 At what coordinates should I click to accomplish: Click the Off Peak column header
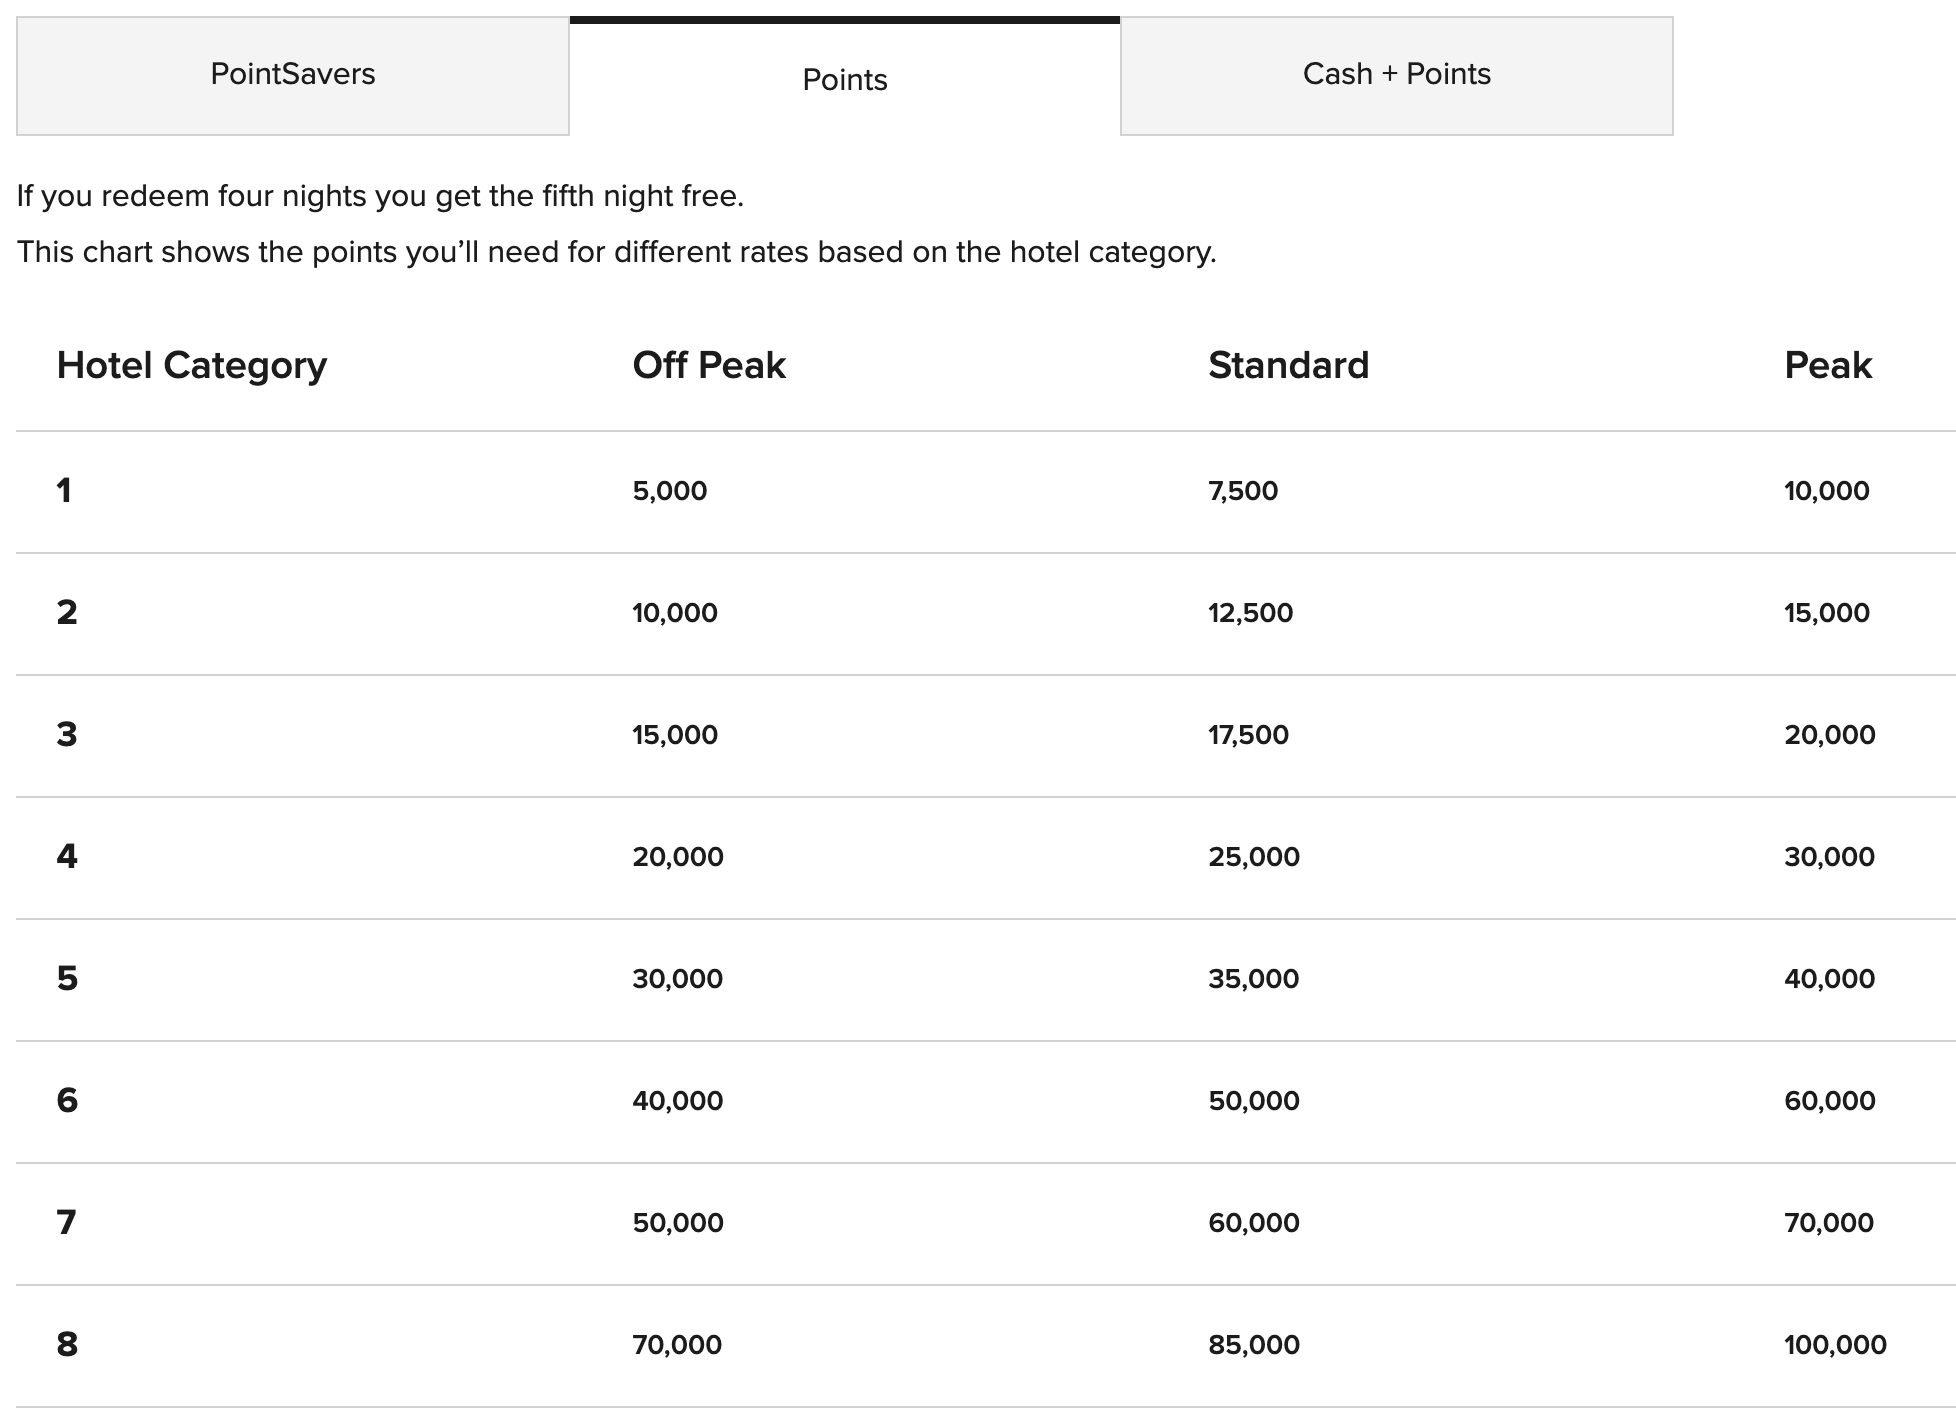(709, 365)
